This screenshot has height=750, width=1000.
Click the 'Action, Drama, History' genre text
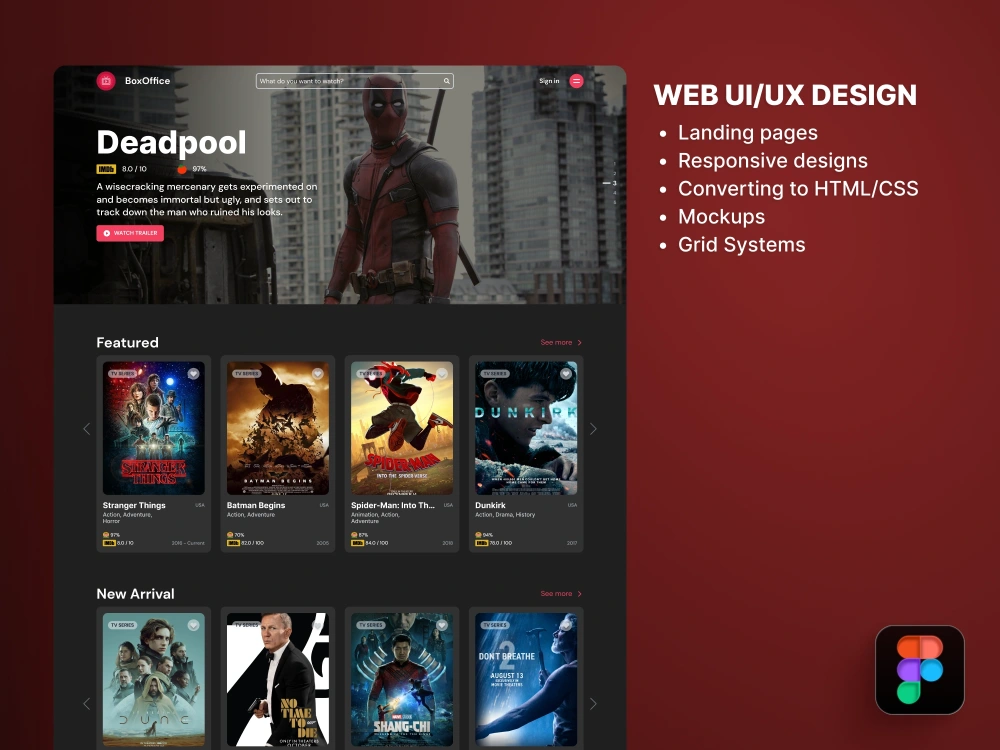pos(505,515)
